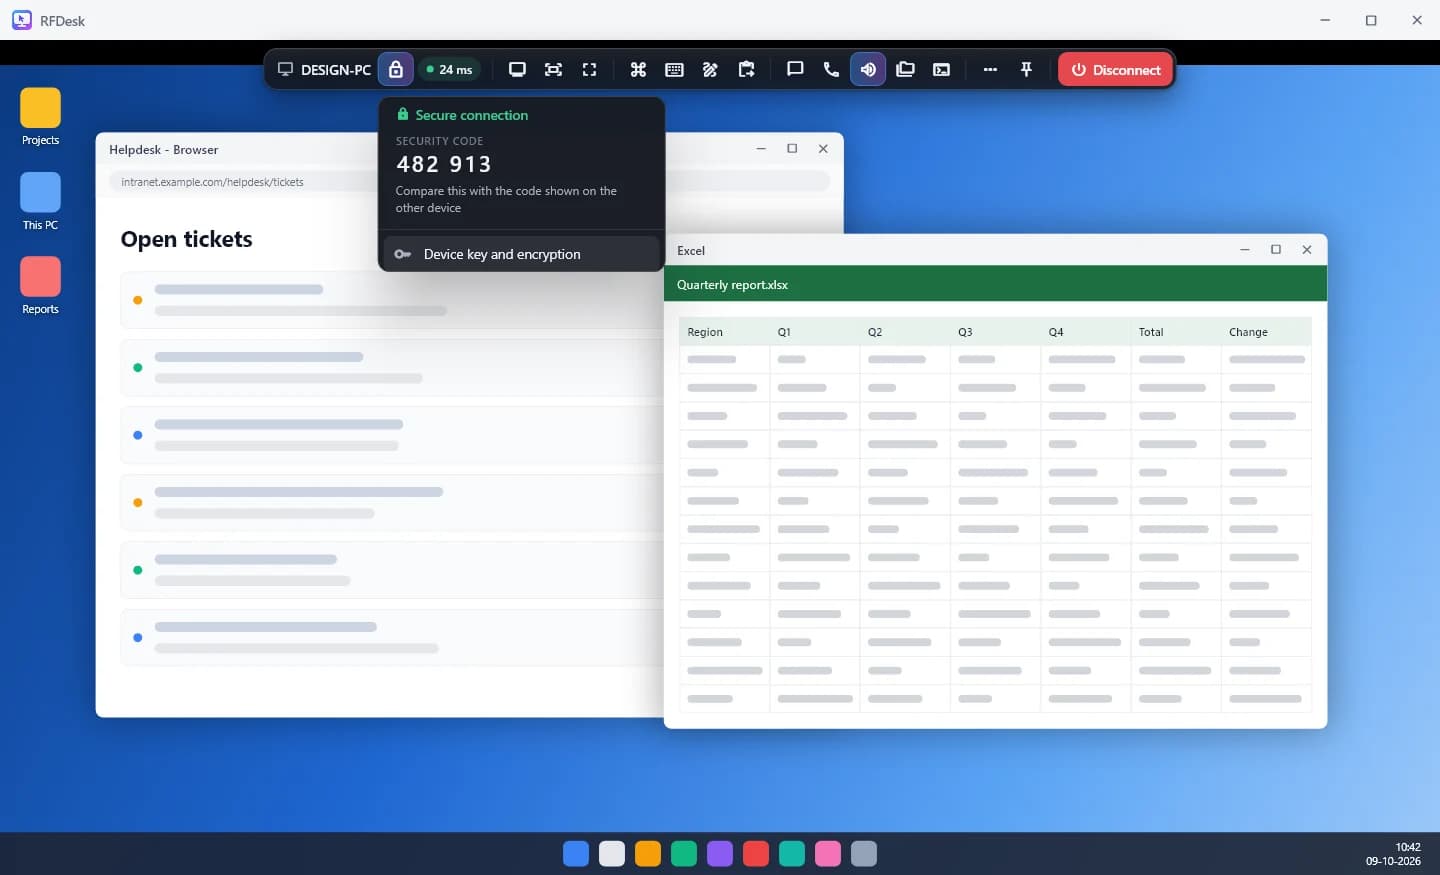1440x875 pixels.
Task: Click the orange icon in the remote taskbar
Action: [x=648, y=853]
